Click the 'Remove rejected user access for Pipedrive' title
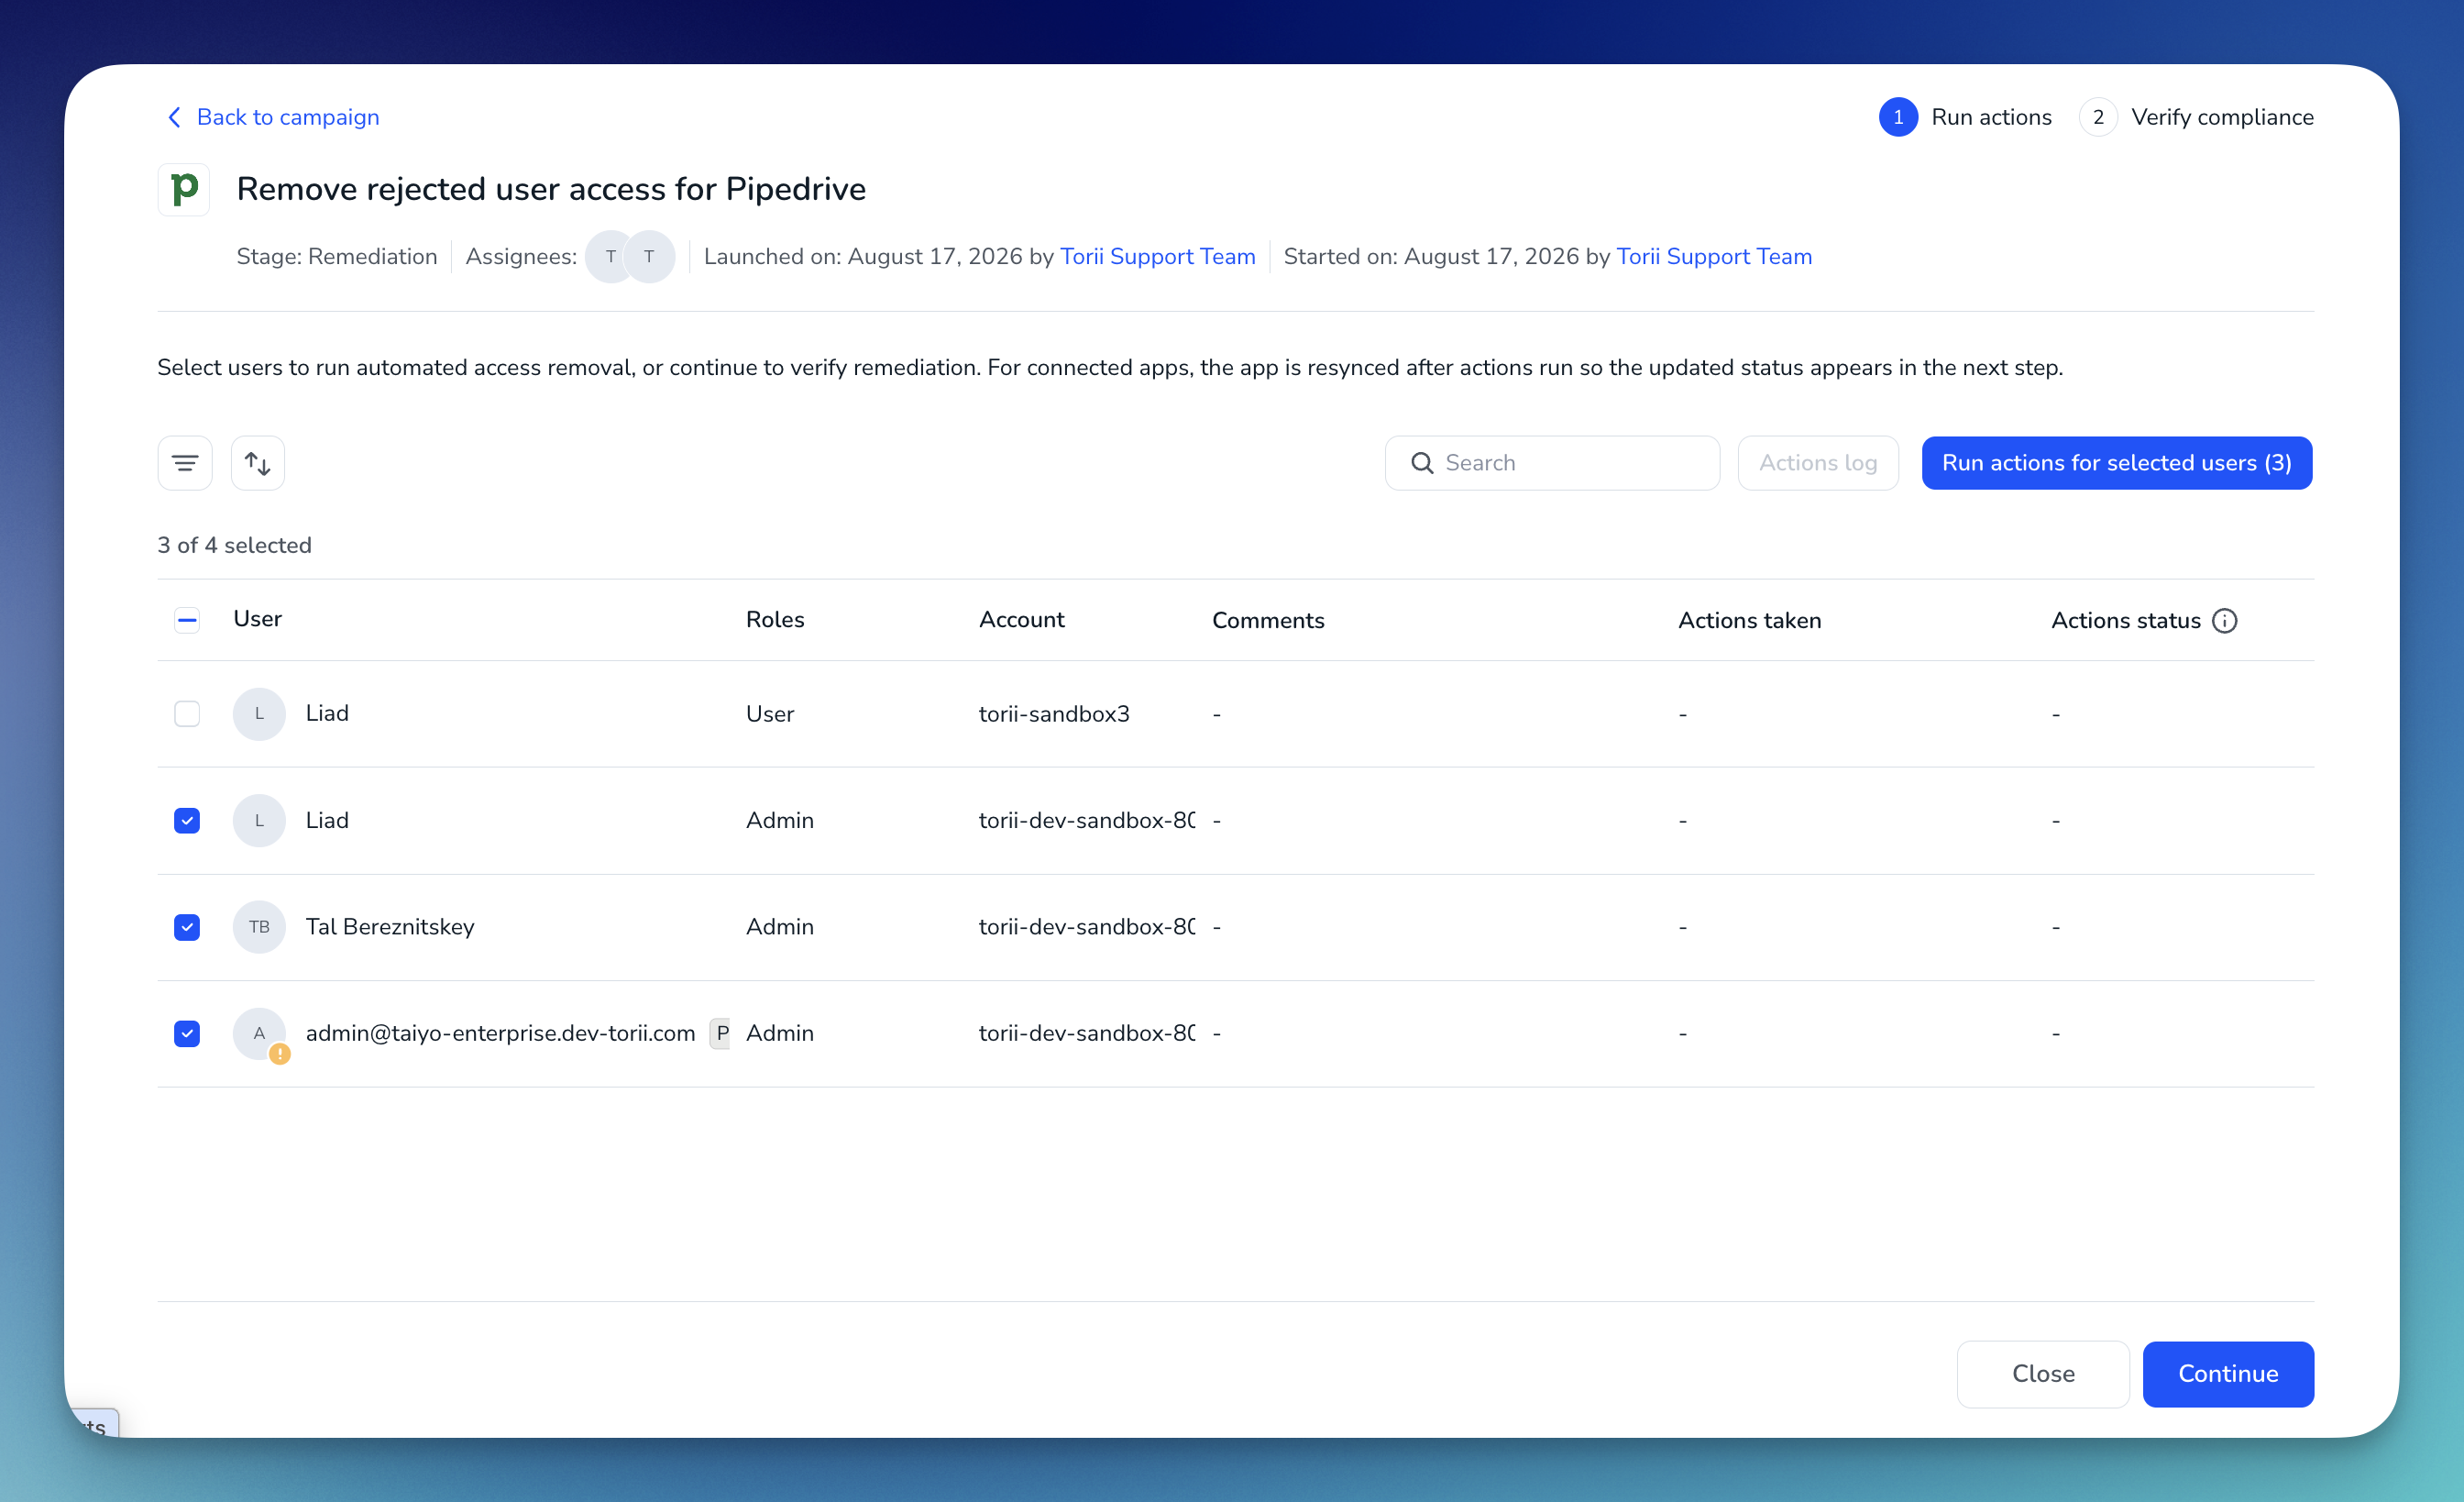2464x1502 pixels. point(551,189)
